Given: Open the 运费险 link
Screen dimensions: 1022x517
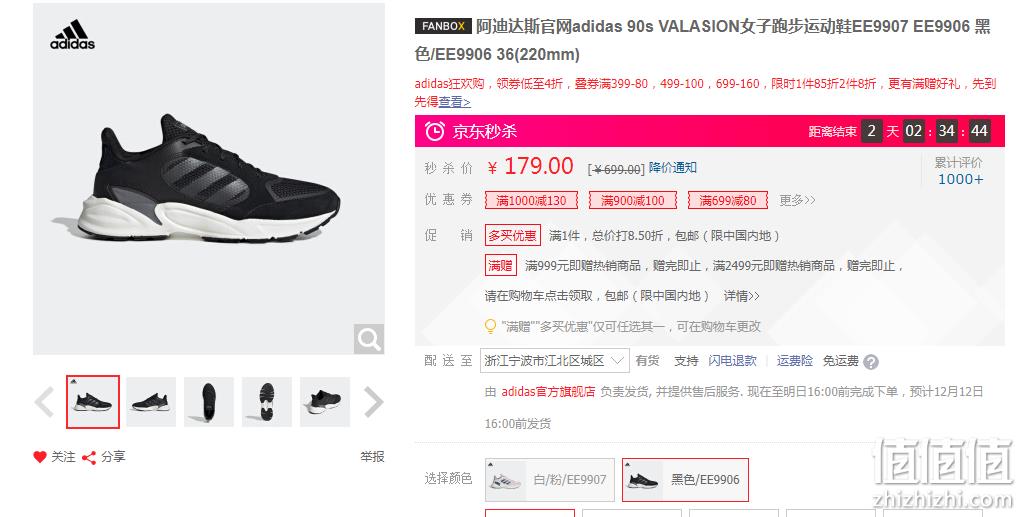Looking at the screenshot, I should [x=795, y=361].
